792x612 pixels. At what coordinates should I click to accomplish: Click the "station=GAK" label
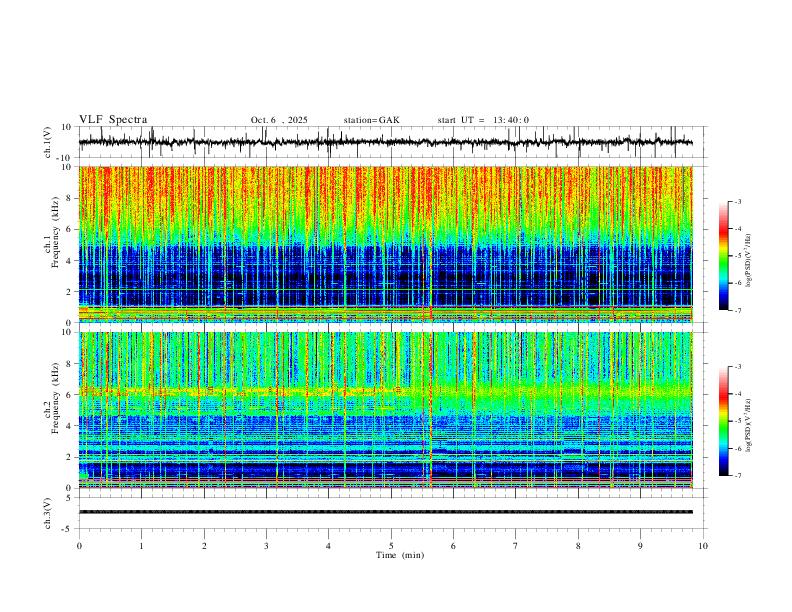click(x=371, y=120)
